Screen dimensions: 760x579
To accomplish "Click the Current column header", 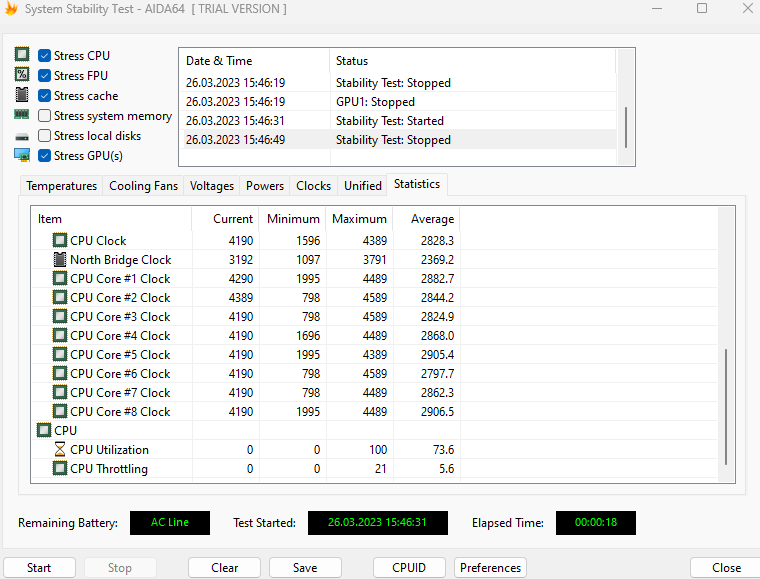I will point(225,219).
